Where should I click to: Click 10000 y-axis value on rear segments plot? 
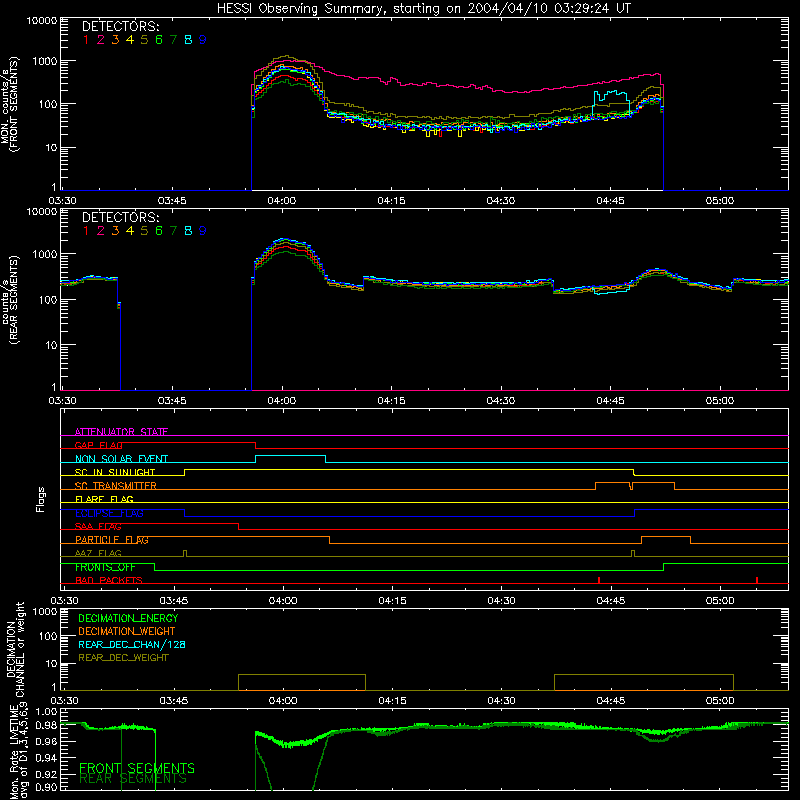42,211
